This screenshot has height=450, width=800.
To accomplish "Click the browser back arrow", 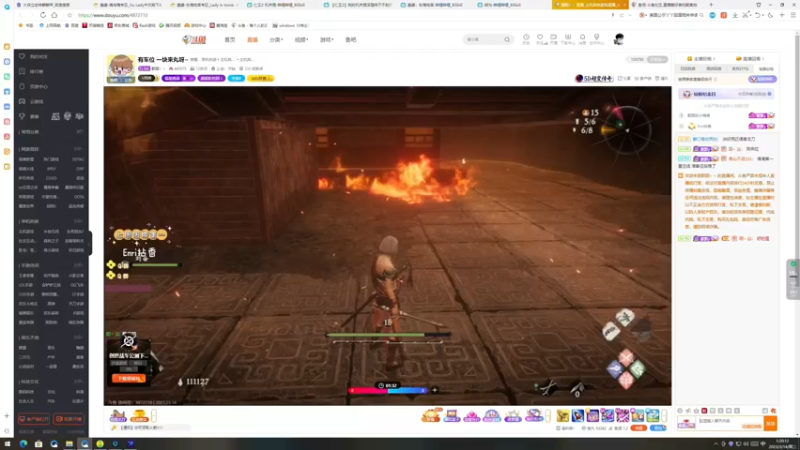I will pyautogui.click(x=20, y=15).
